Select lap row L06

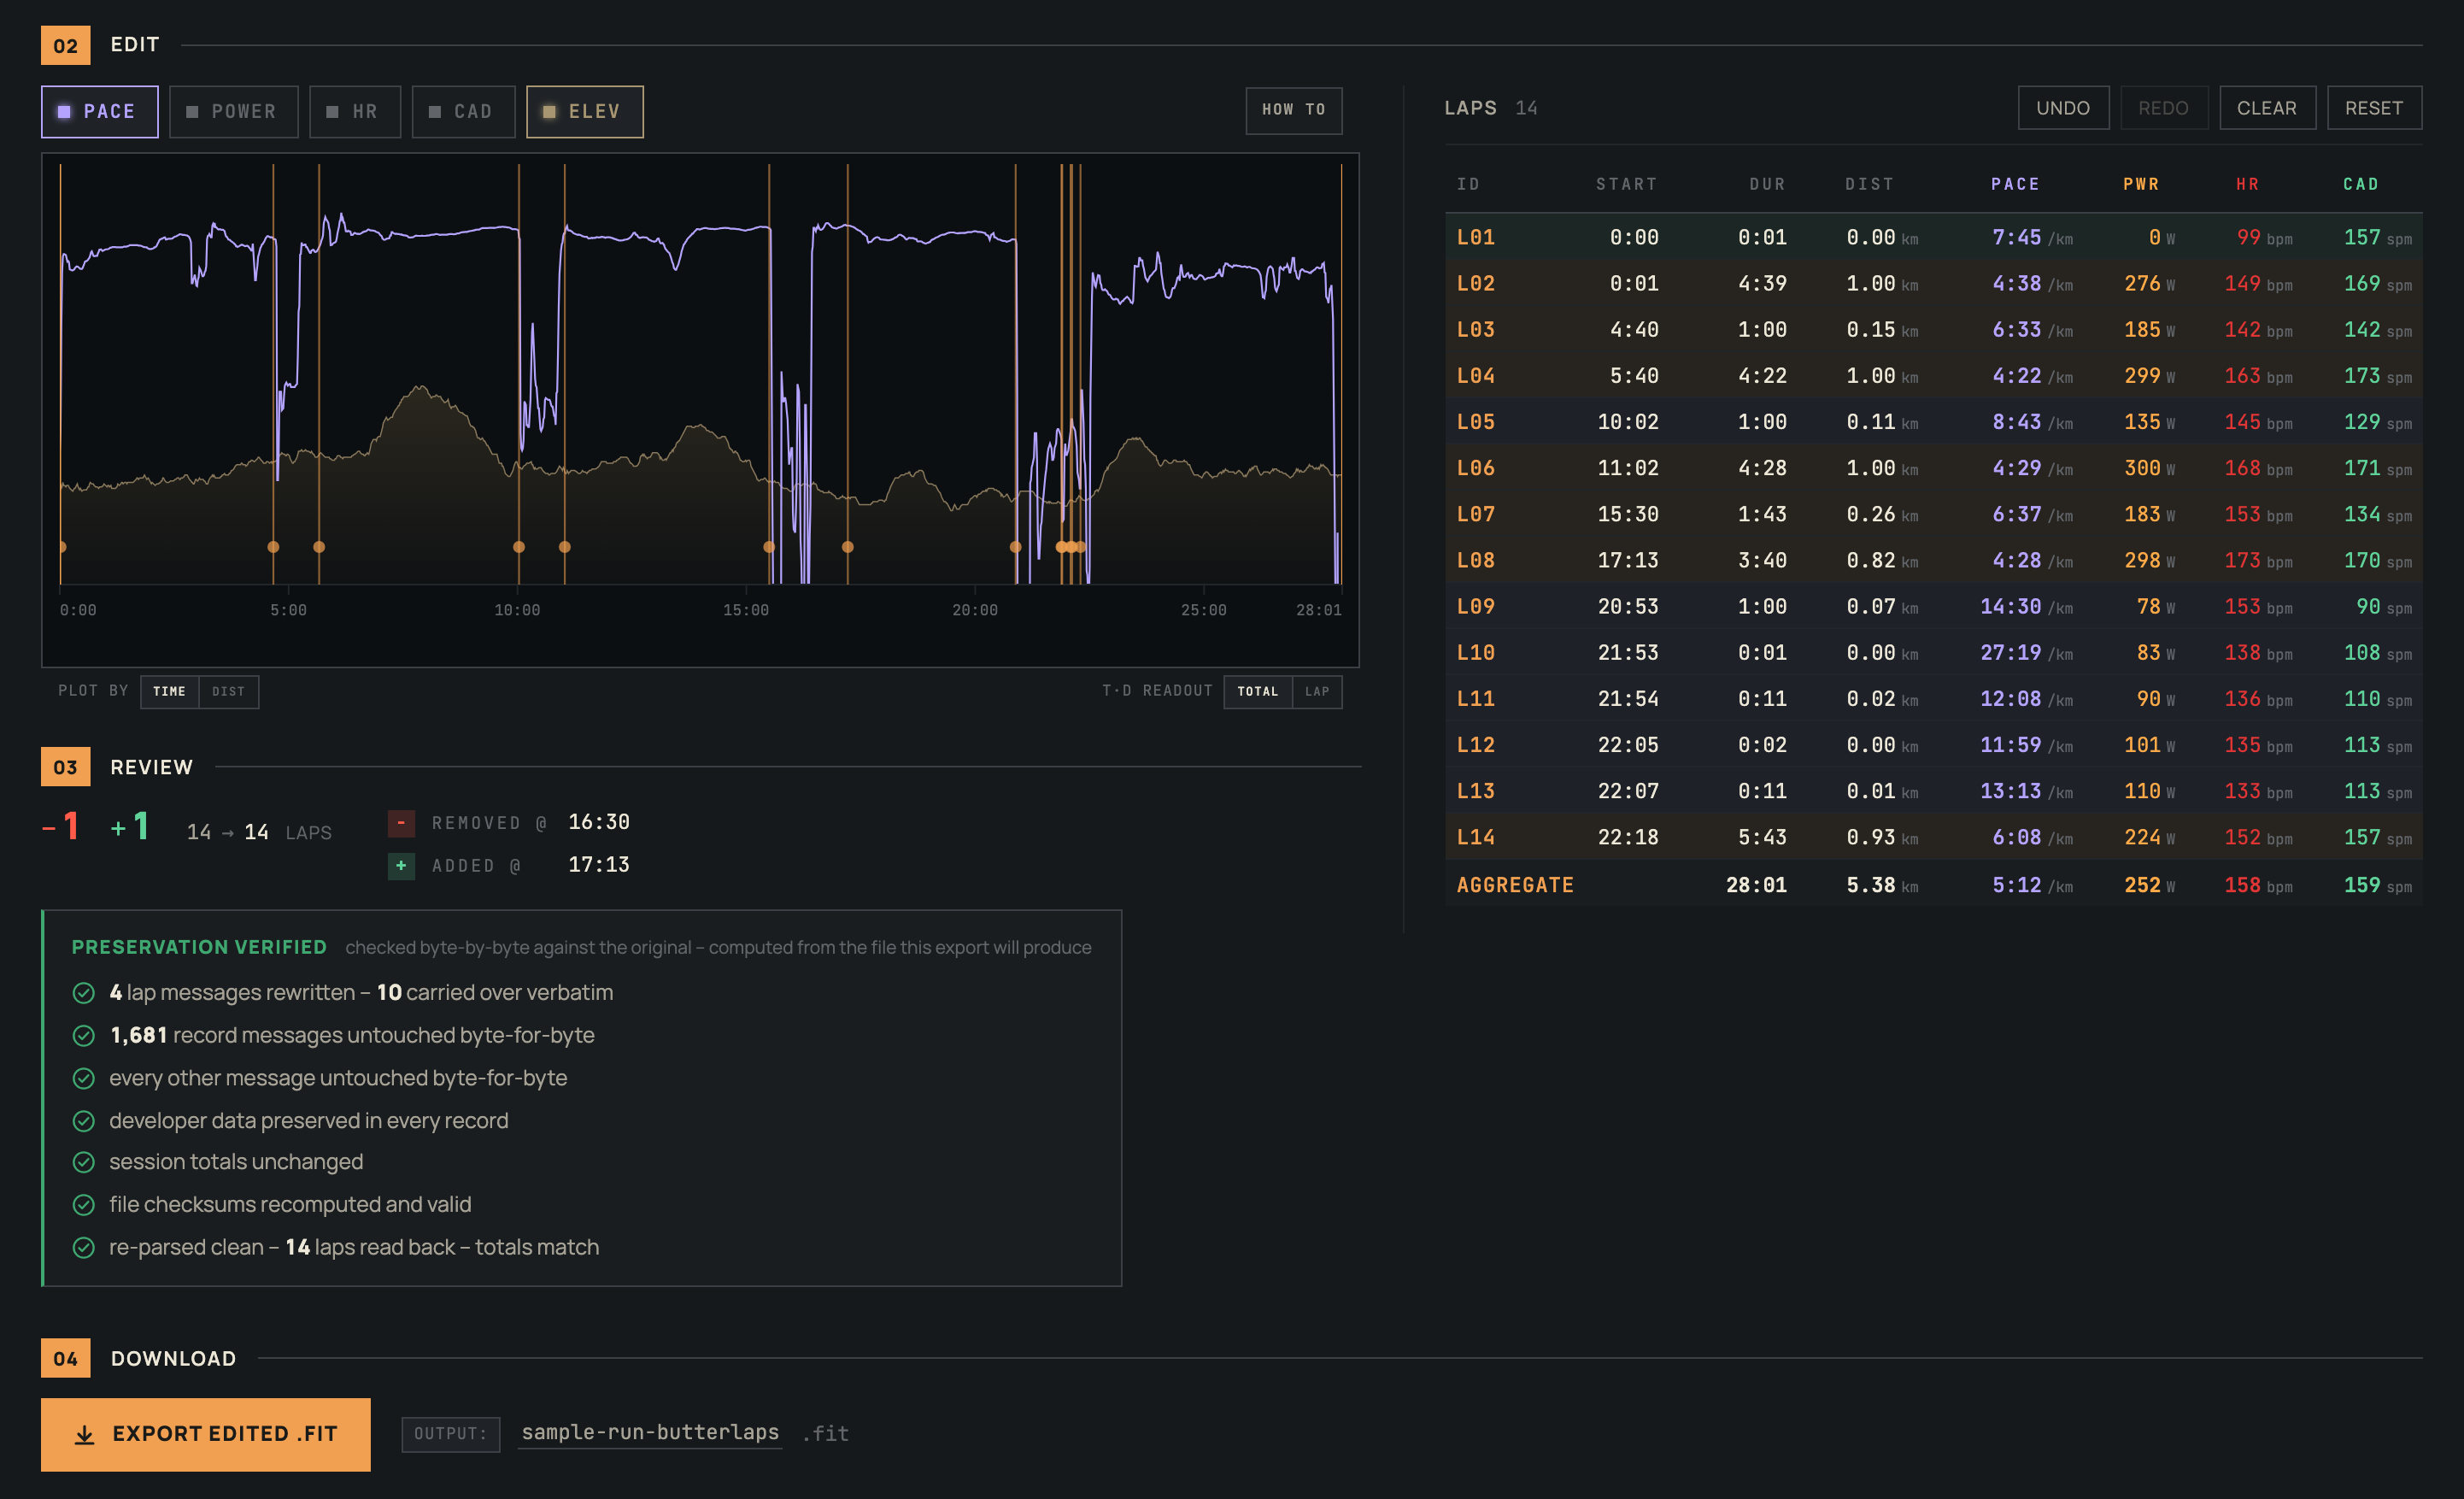[x=1933, y=467]
